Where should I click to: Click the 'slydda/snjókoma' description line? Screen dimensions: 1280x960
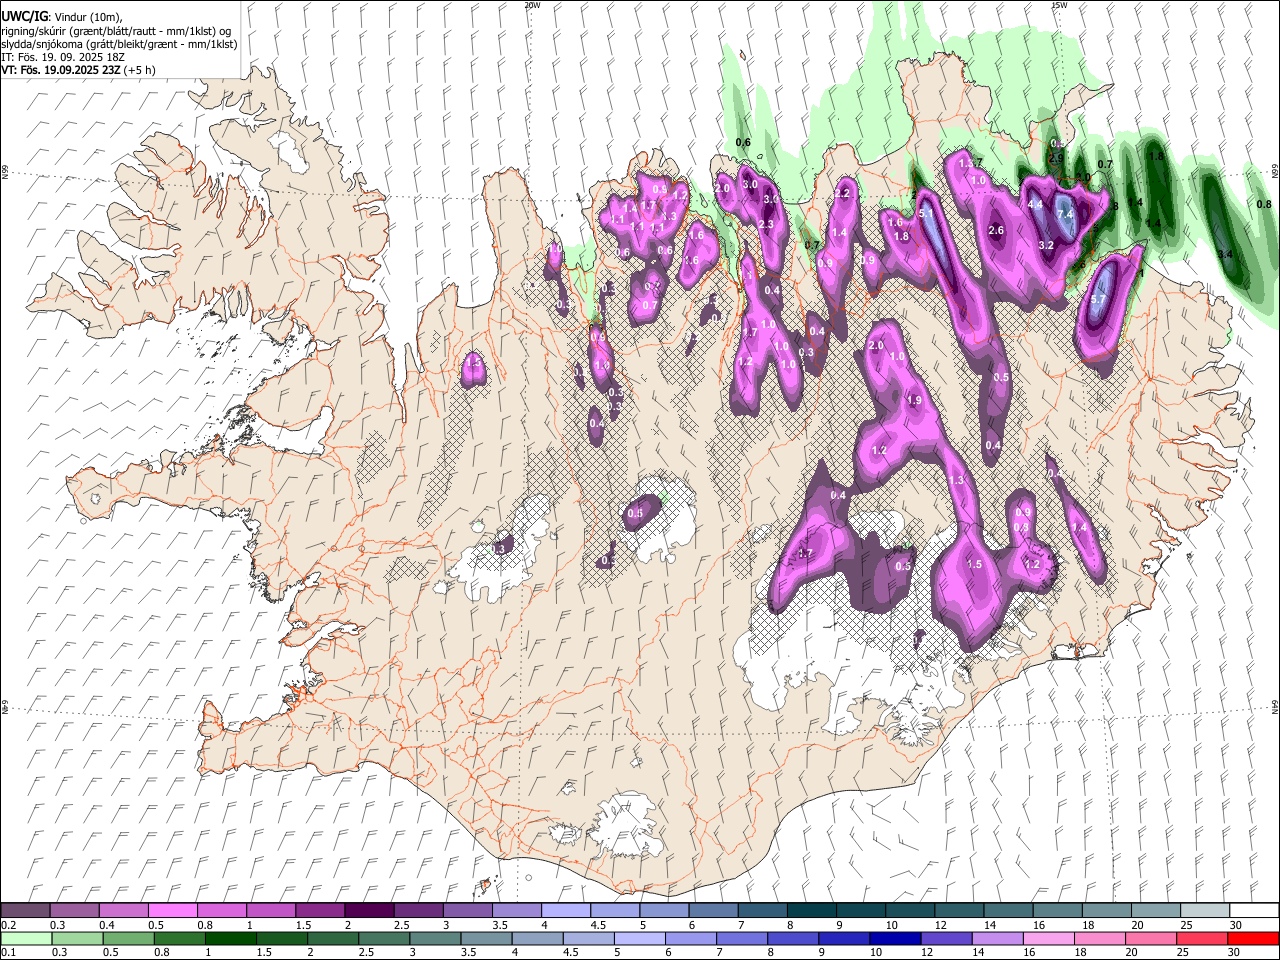(119, 44)
